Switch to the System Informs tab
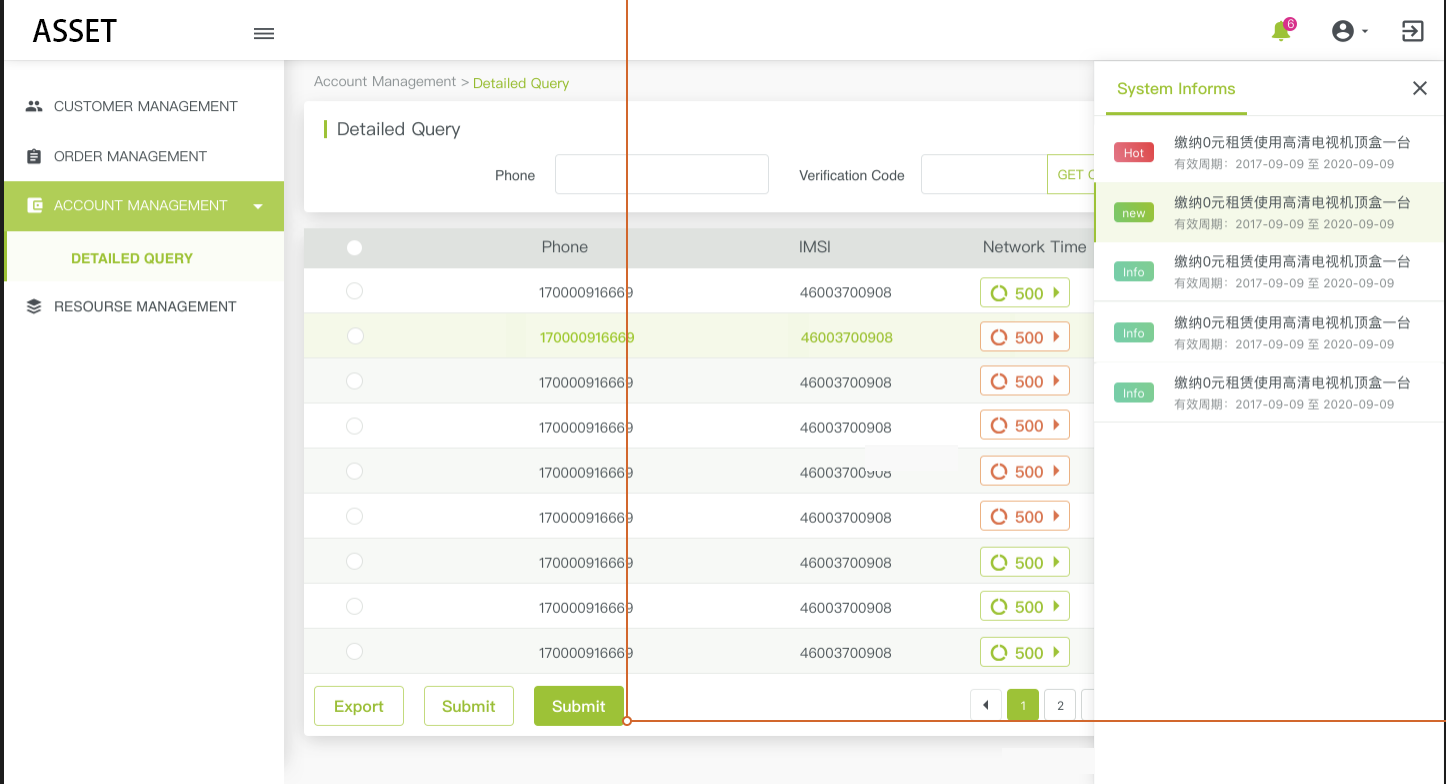Viewport: 1446px width, 784px height. (x=1176, y=89)
